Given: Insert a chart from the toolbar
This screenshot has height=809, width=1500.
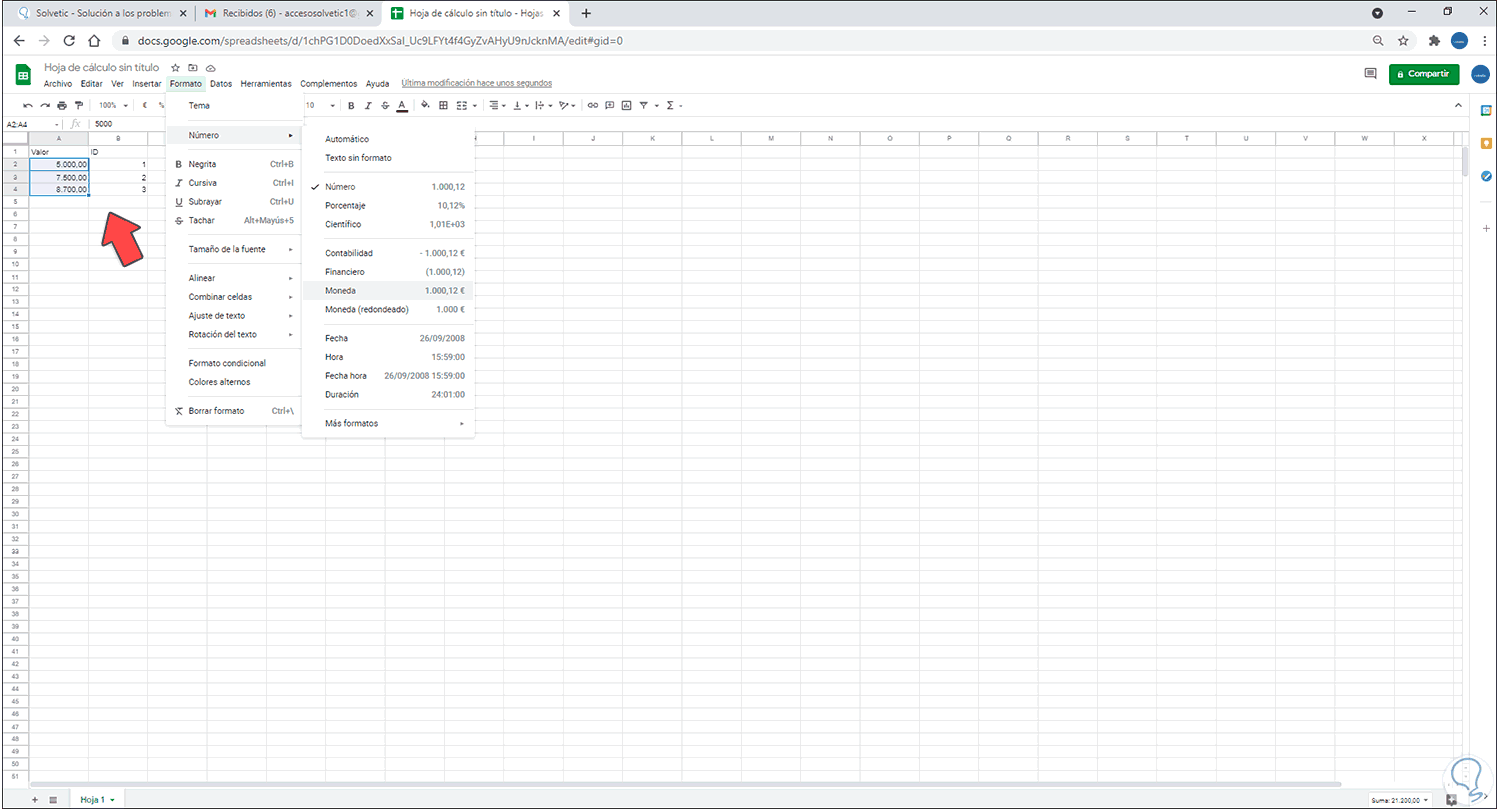Looking at the screenshot, I should click(627, 104).
